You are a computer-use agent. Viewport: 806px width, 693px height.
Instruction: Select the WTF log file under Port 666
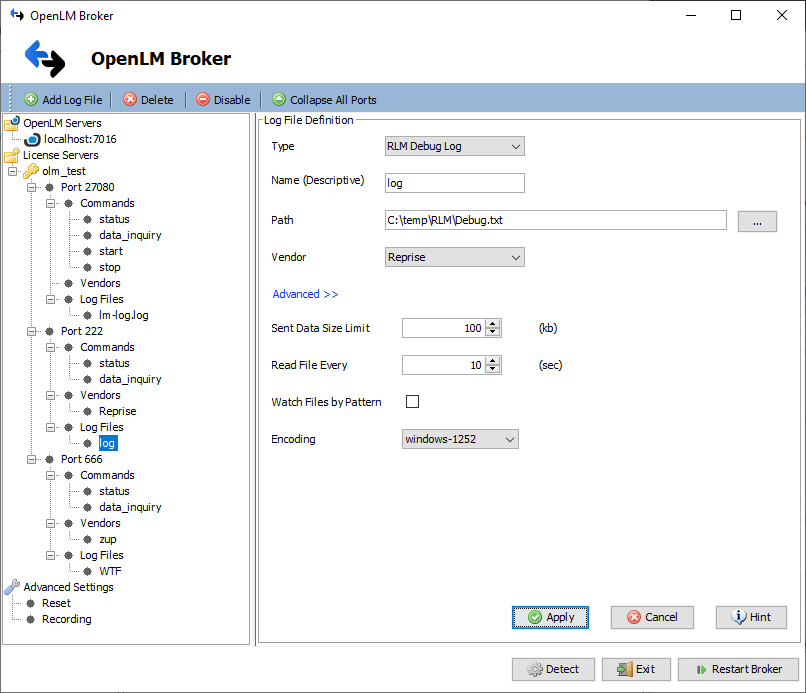click(108, 571)
